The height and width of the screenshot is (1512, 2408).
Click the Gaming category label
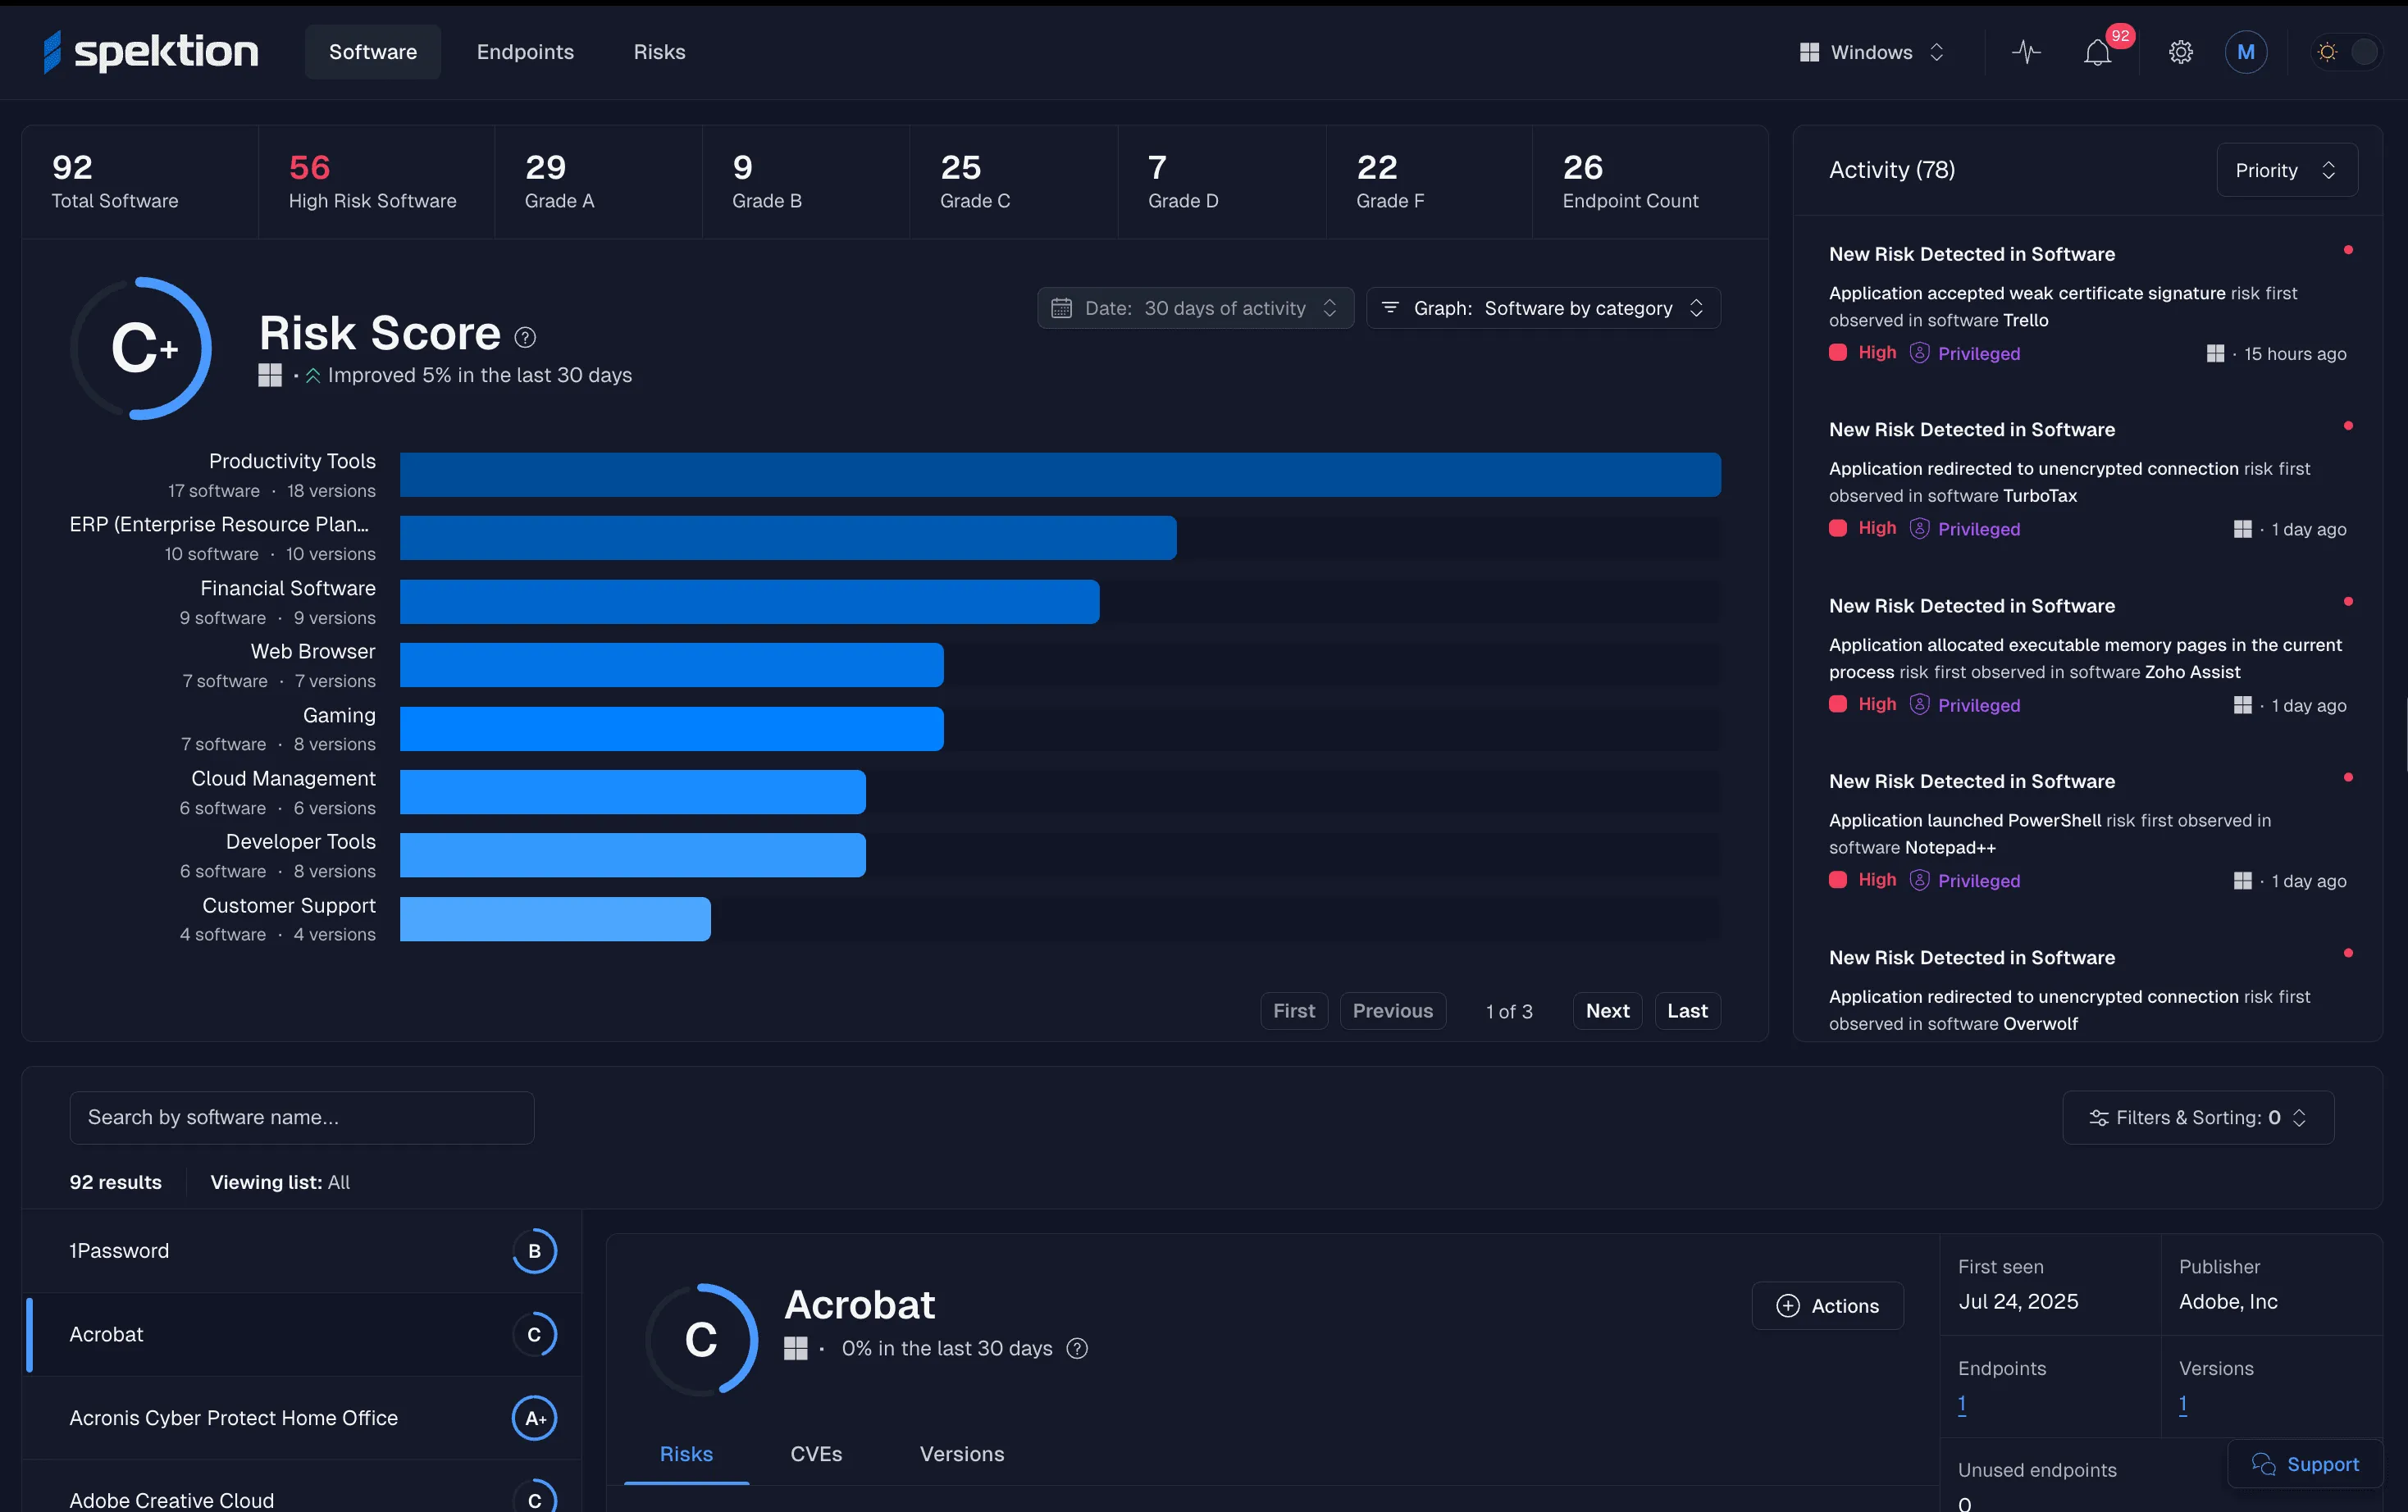point(339,715)
